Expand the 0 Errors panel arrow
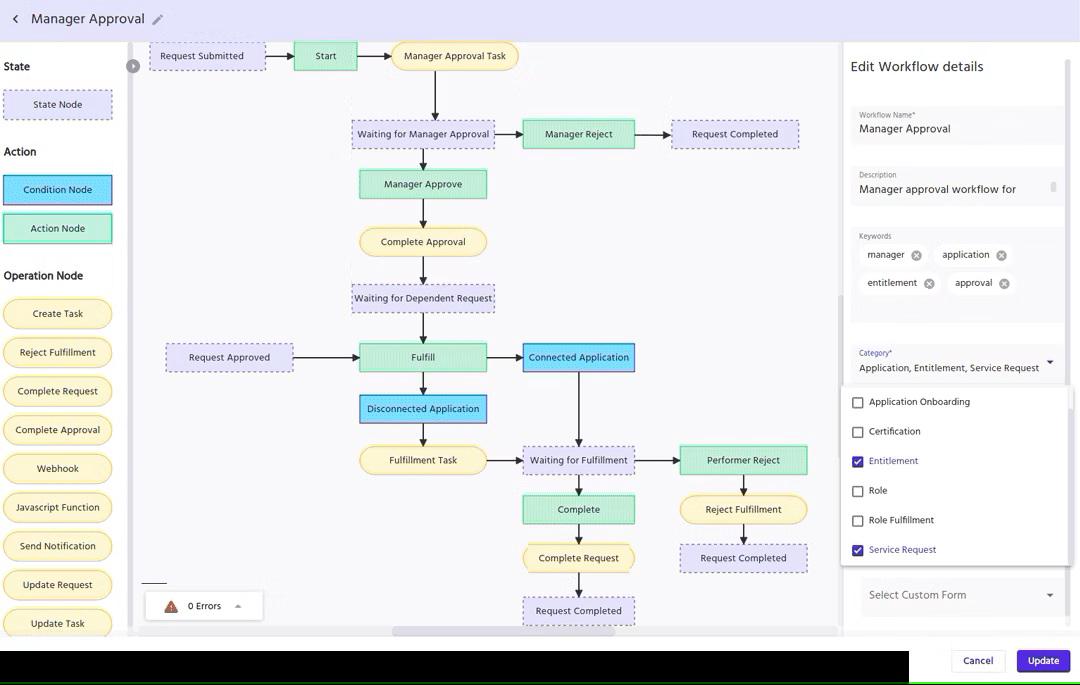 coord(238,606)
